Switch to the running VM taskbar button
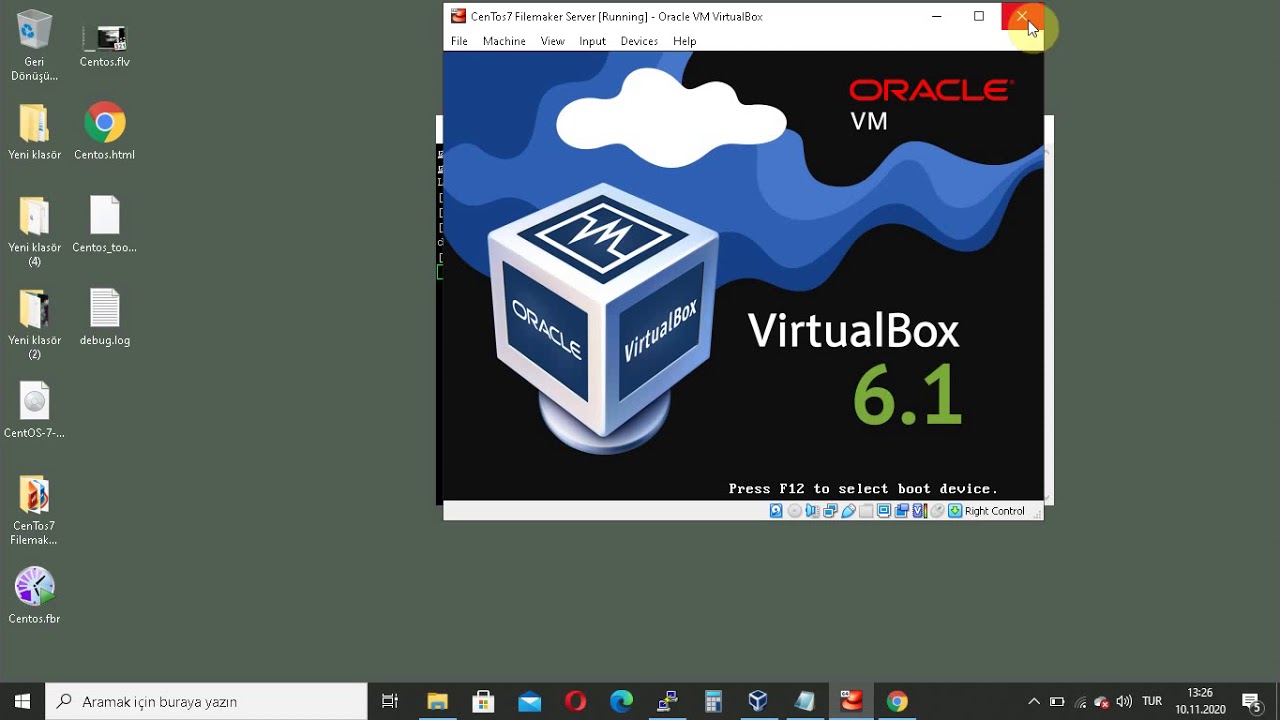 (851, 701)
